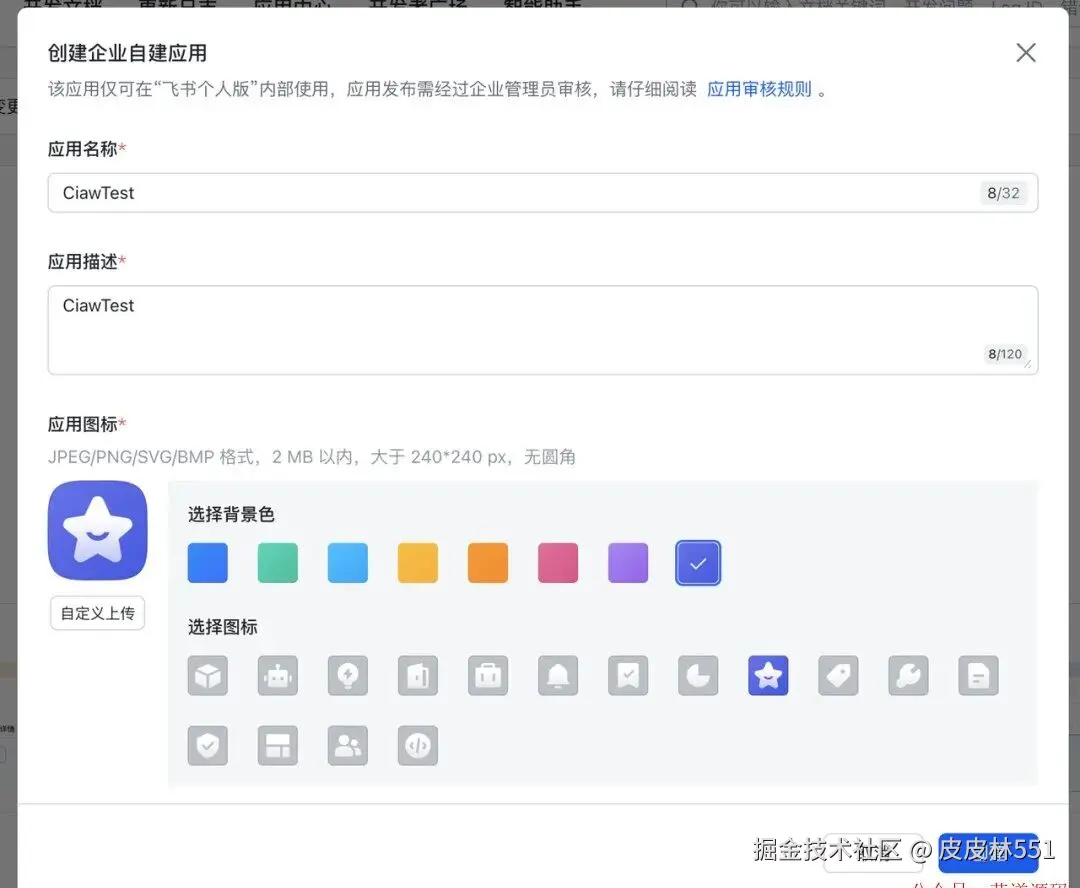
Task: Choose the purple background color
Action: 628,563
